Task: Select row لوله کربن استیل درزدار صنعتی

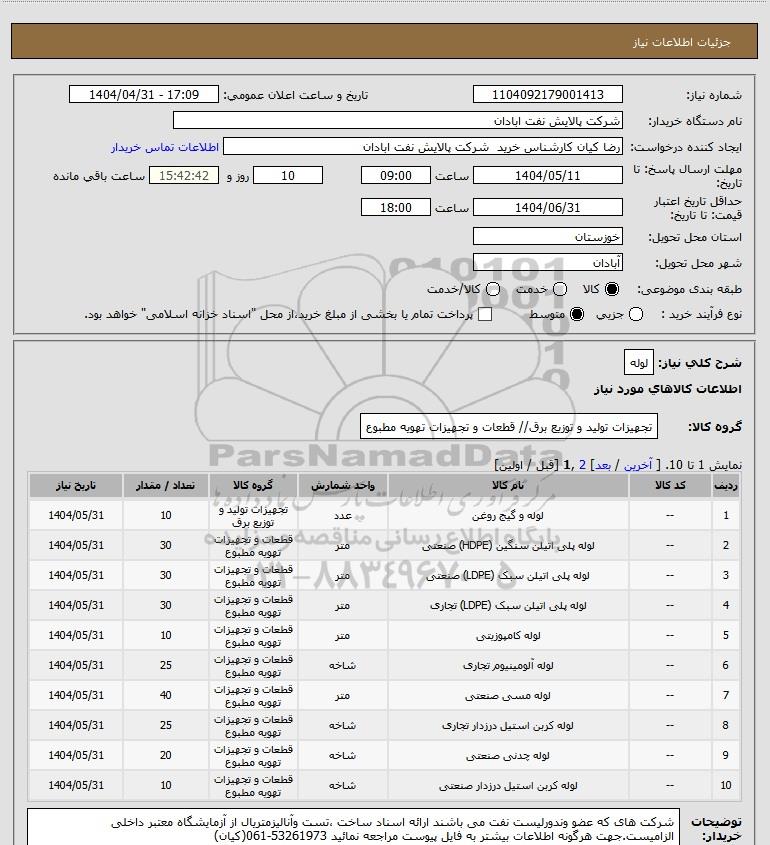Action: pyautogui.click(x=385, y=786)
